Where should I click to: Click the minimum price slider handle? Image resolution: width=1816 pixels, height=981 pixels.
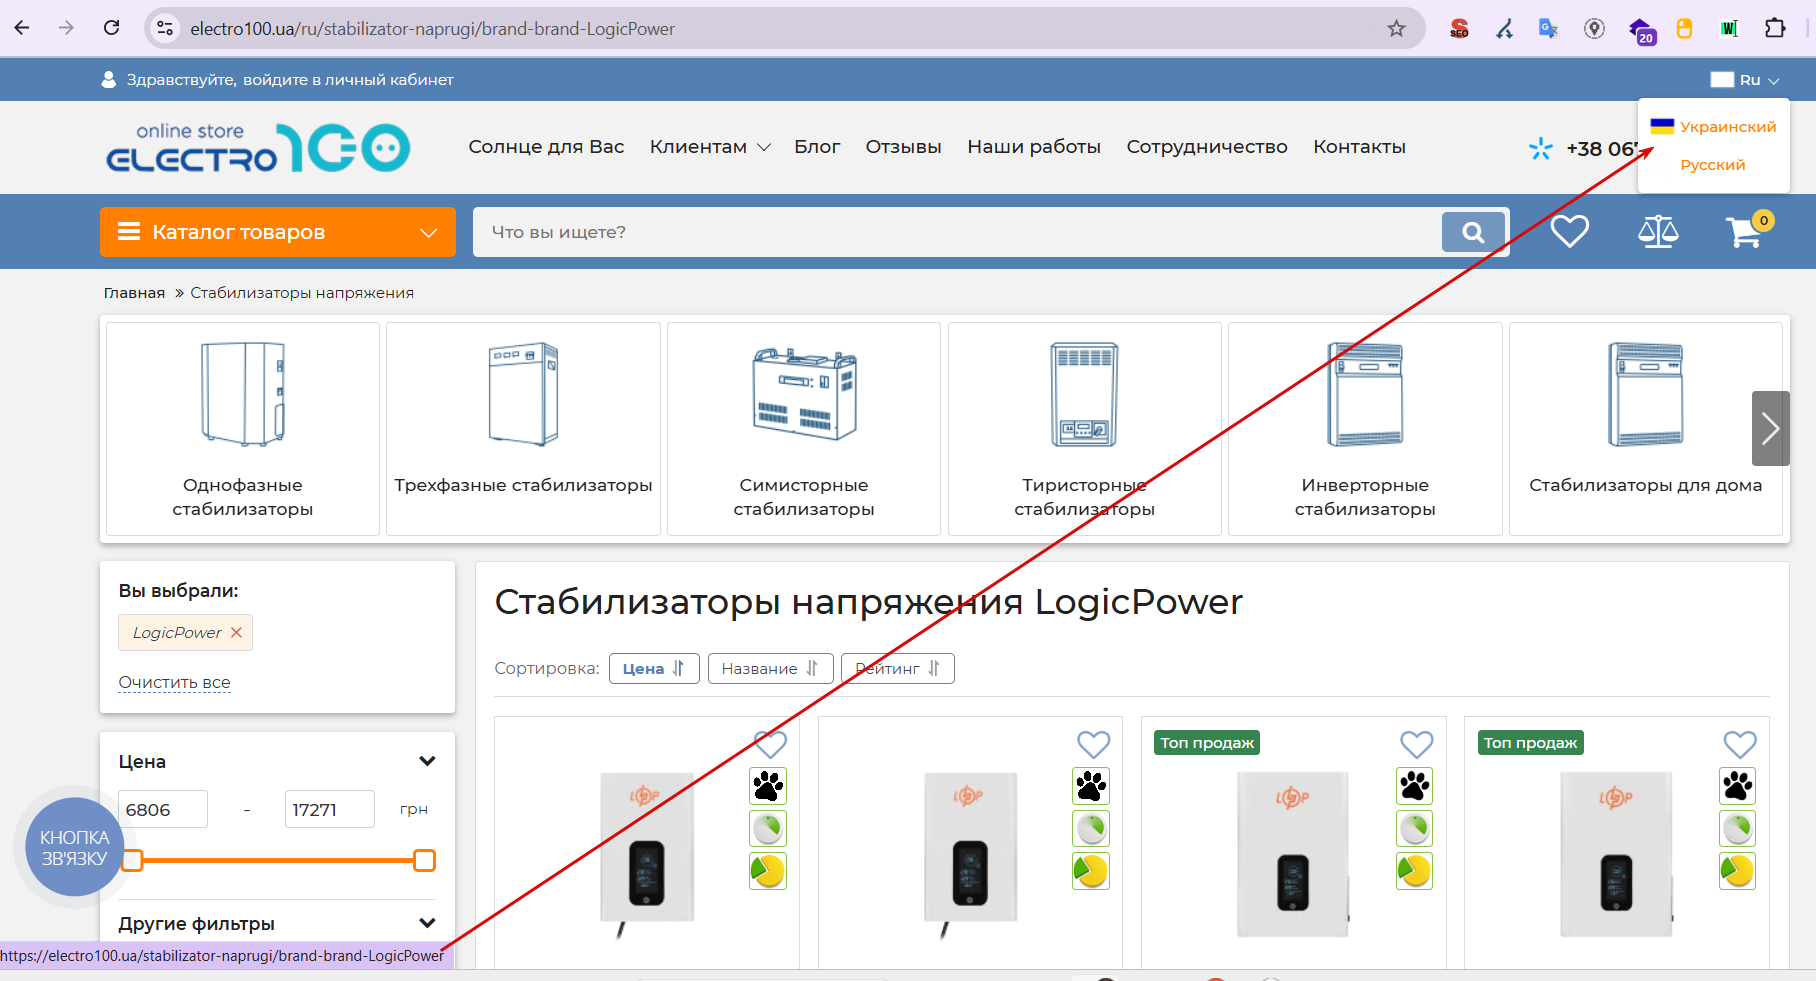pos(132,860)
